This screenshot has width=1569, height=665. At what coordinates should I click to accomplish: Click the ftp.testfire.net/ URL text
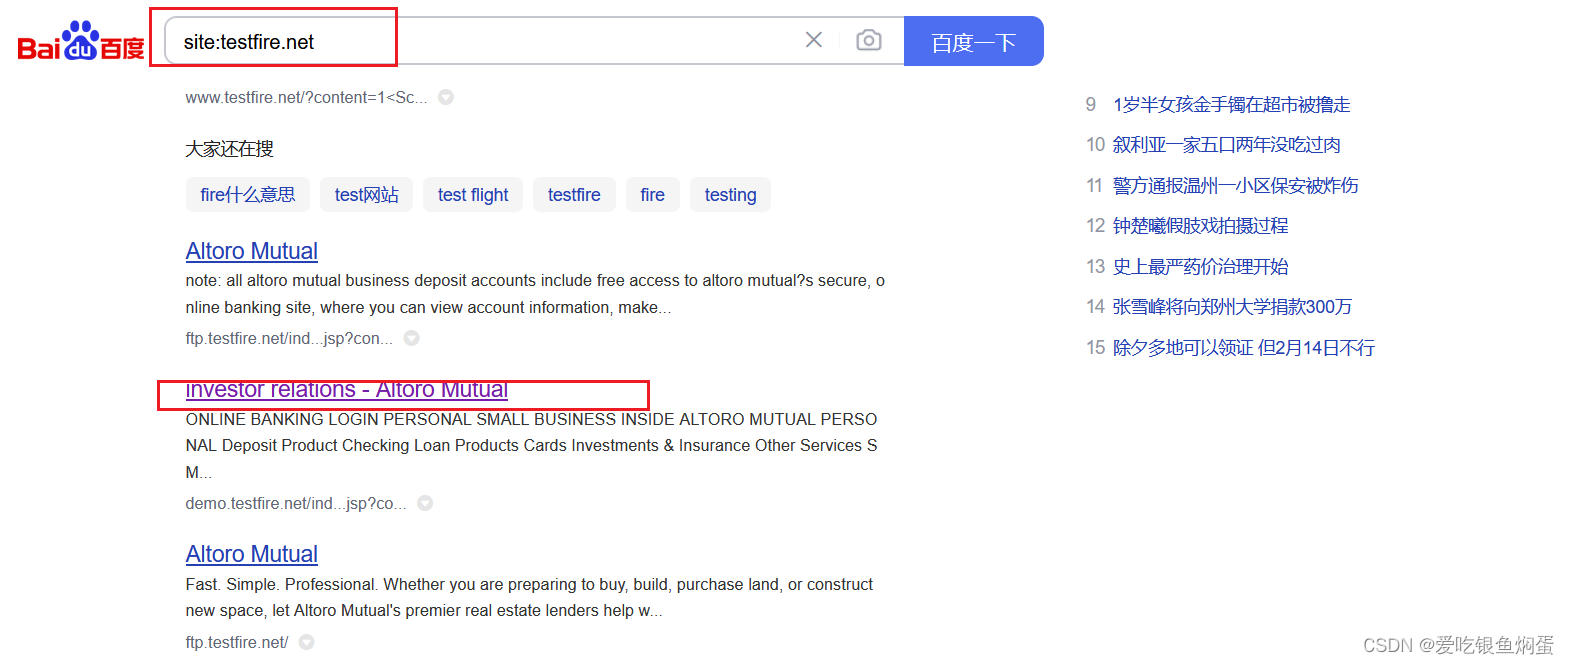237,642
